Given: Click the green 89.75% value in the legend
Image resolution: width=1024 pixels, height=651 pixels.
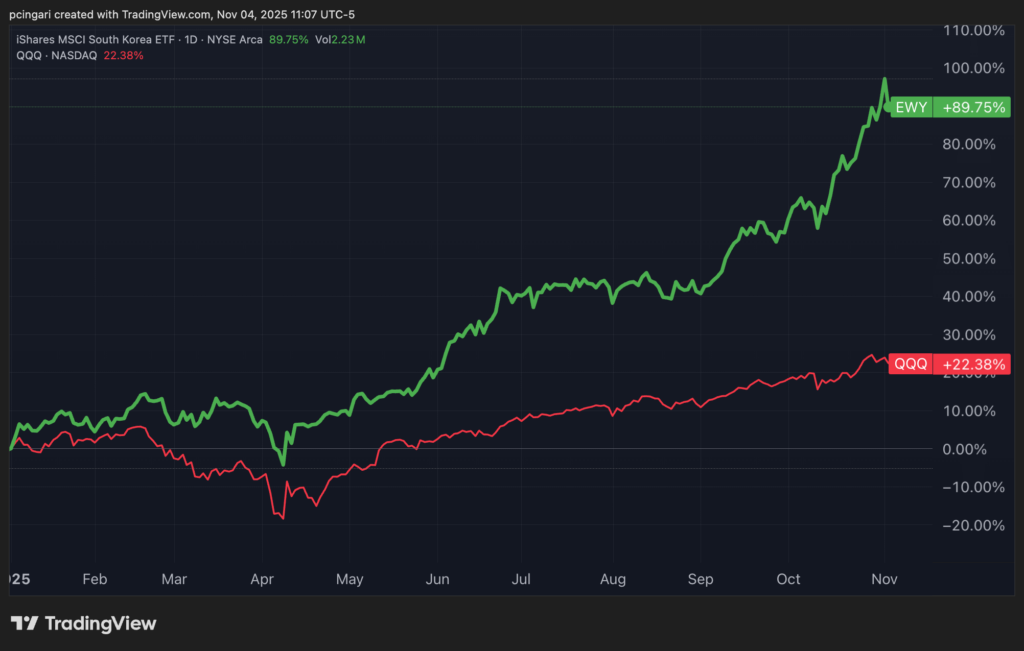Looking at the screenshot, I should (x=290, y=40).
